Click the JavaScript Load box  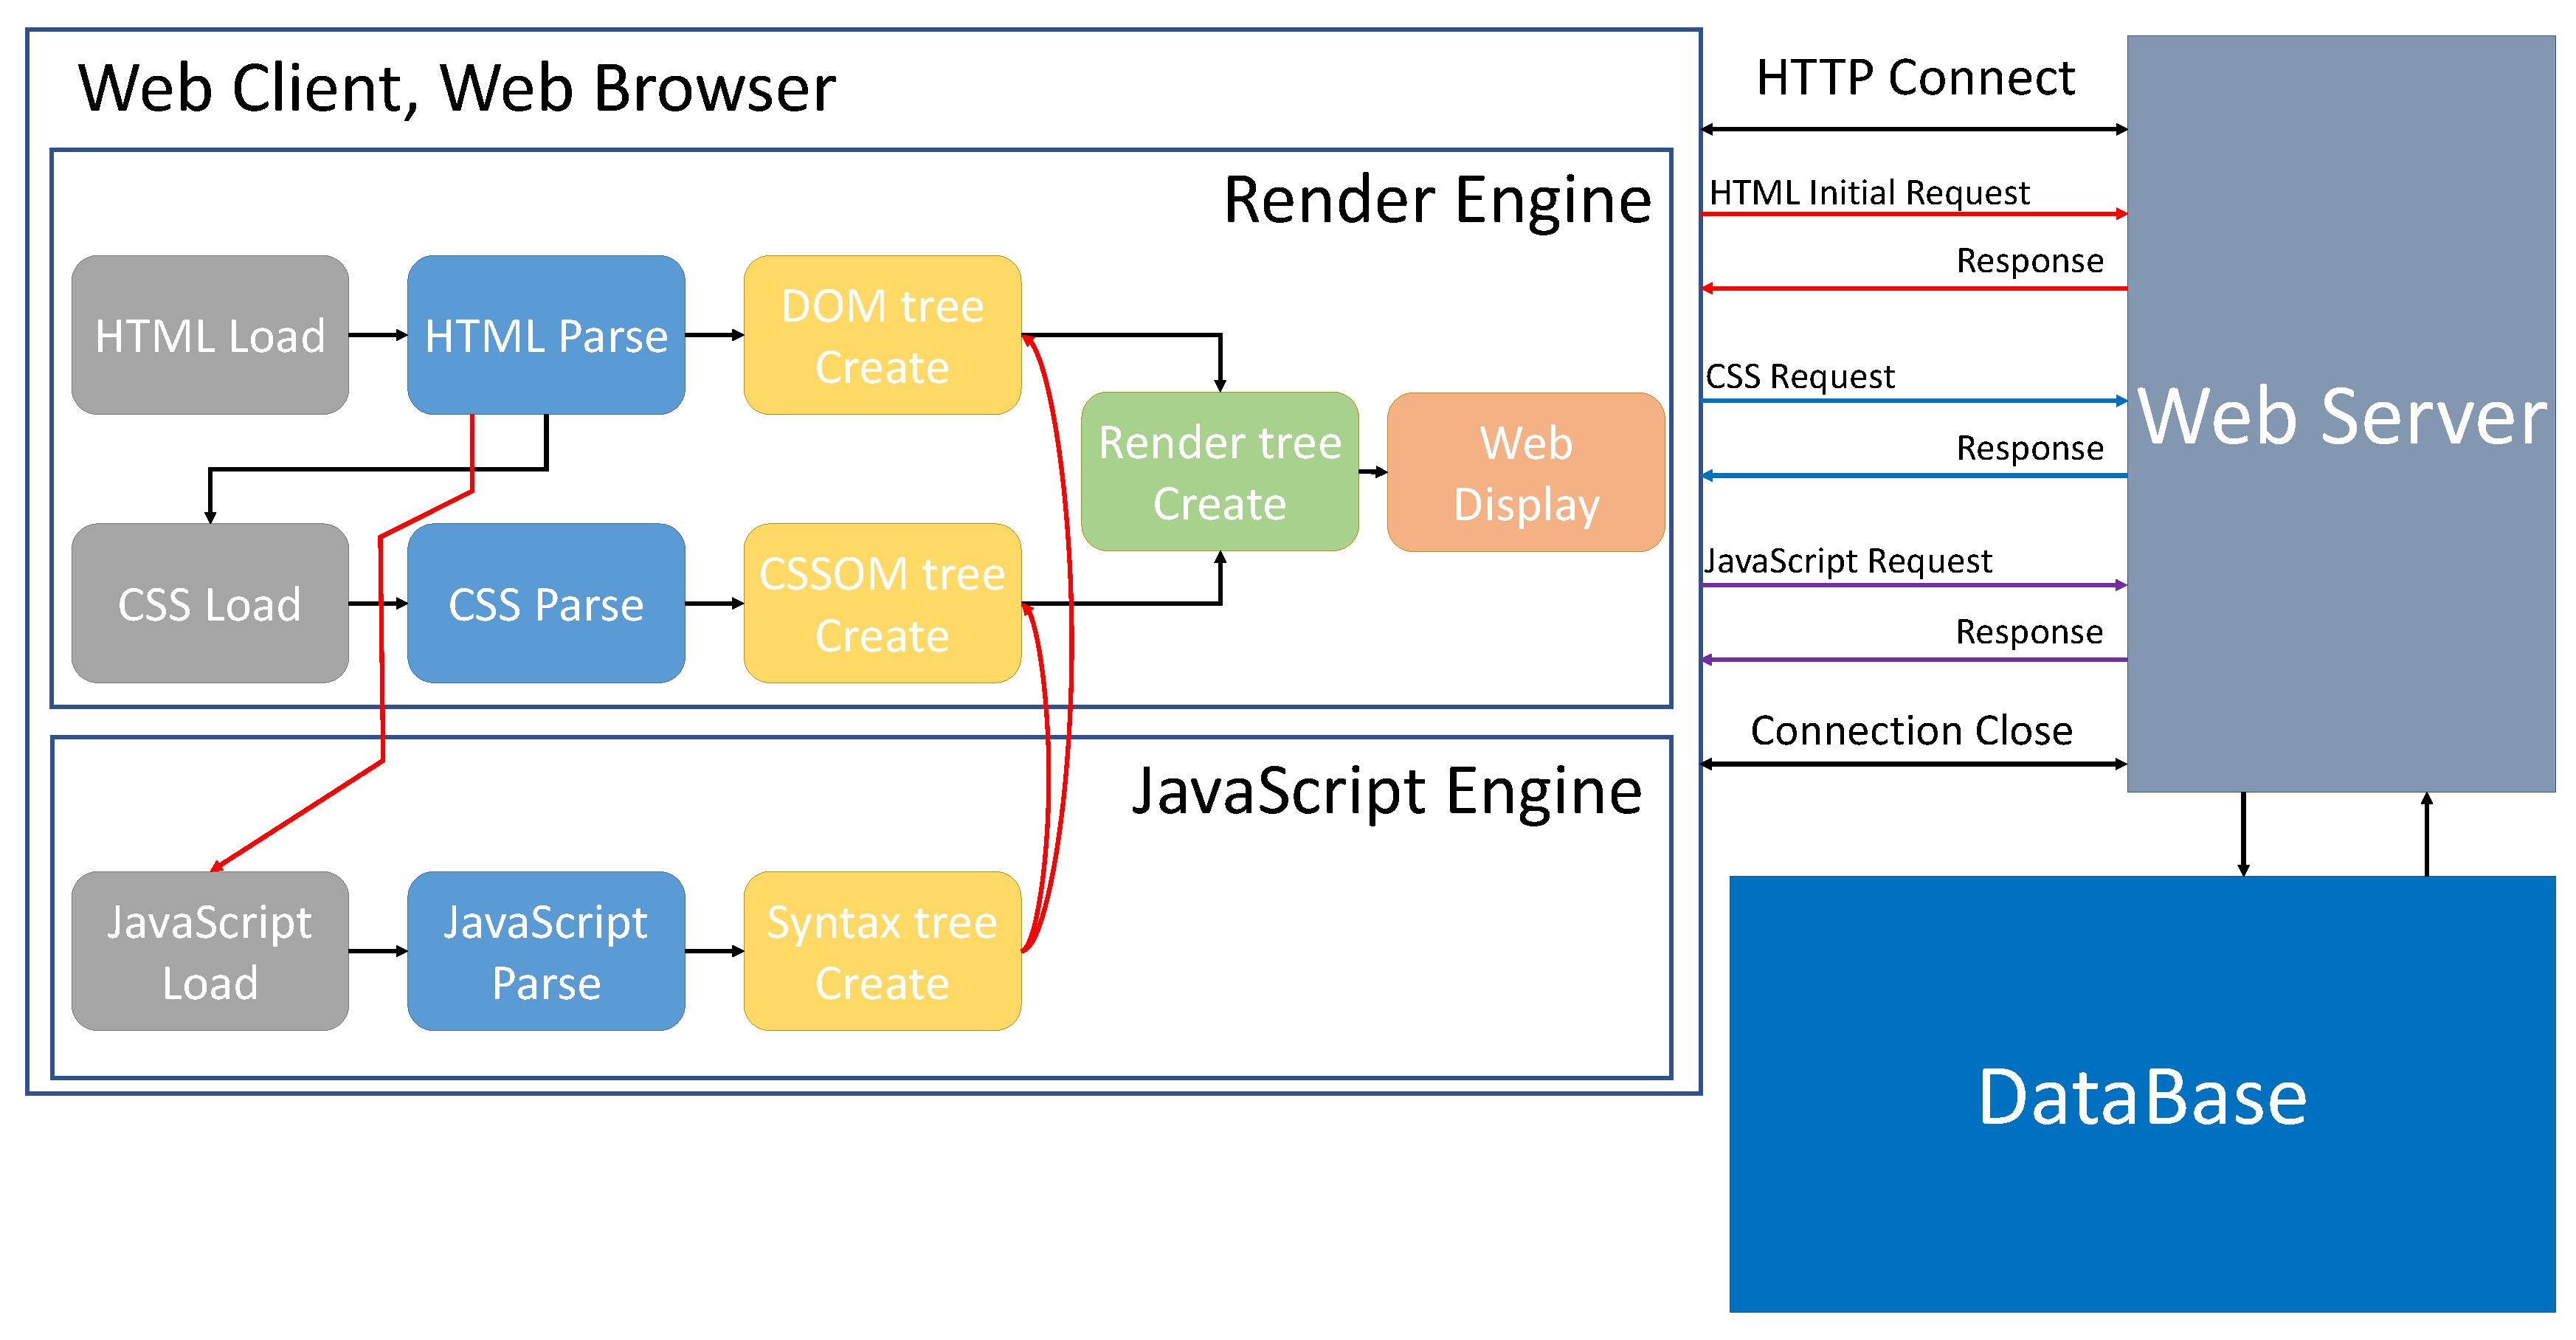pyautogui.click(x=210, y=951)
